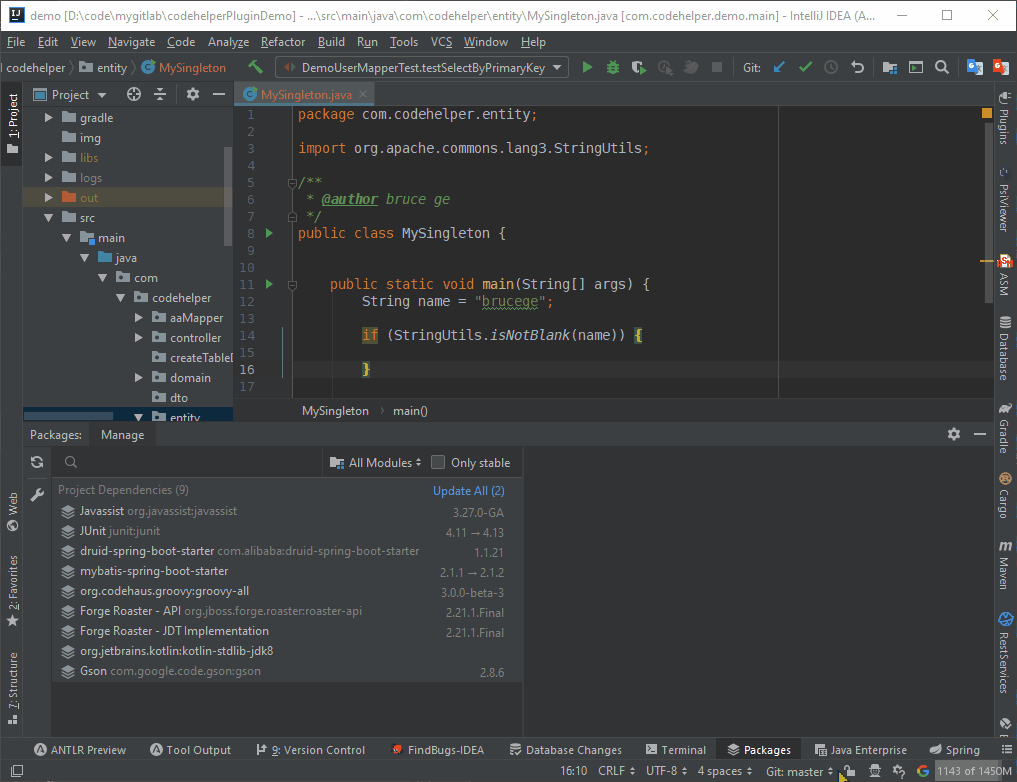Open the wrench settings in Packages
The height and width of the screenshot is (782, 1017).
[x=37, y=495]
